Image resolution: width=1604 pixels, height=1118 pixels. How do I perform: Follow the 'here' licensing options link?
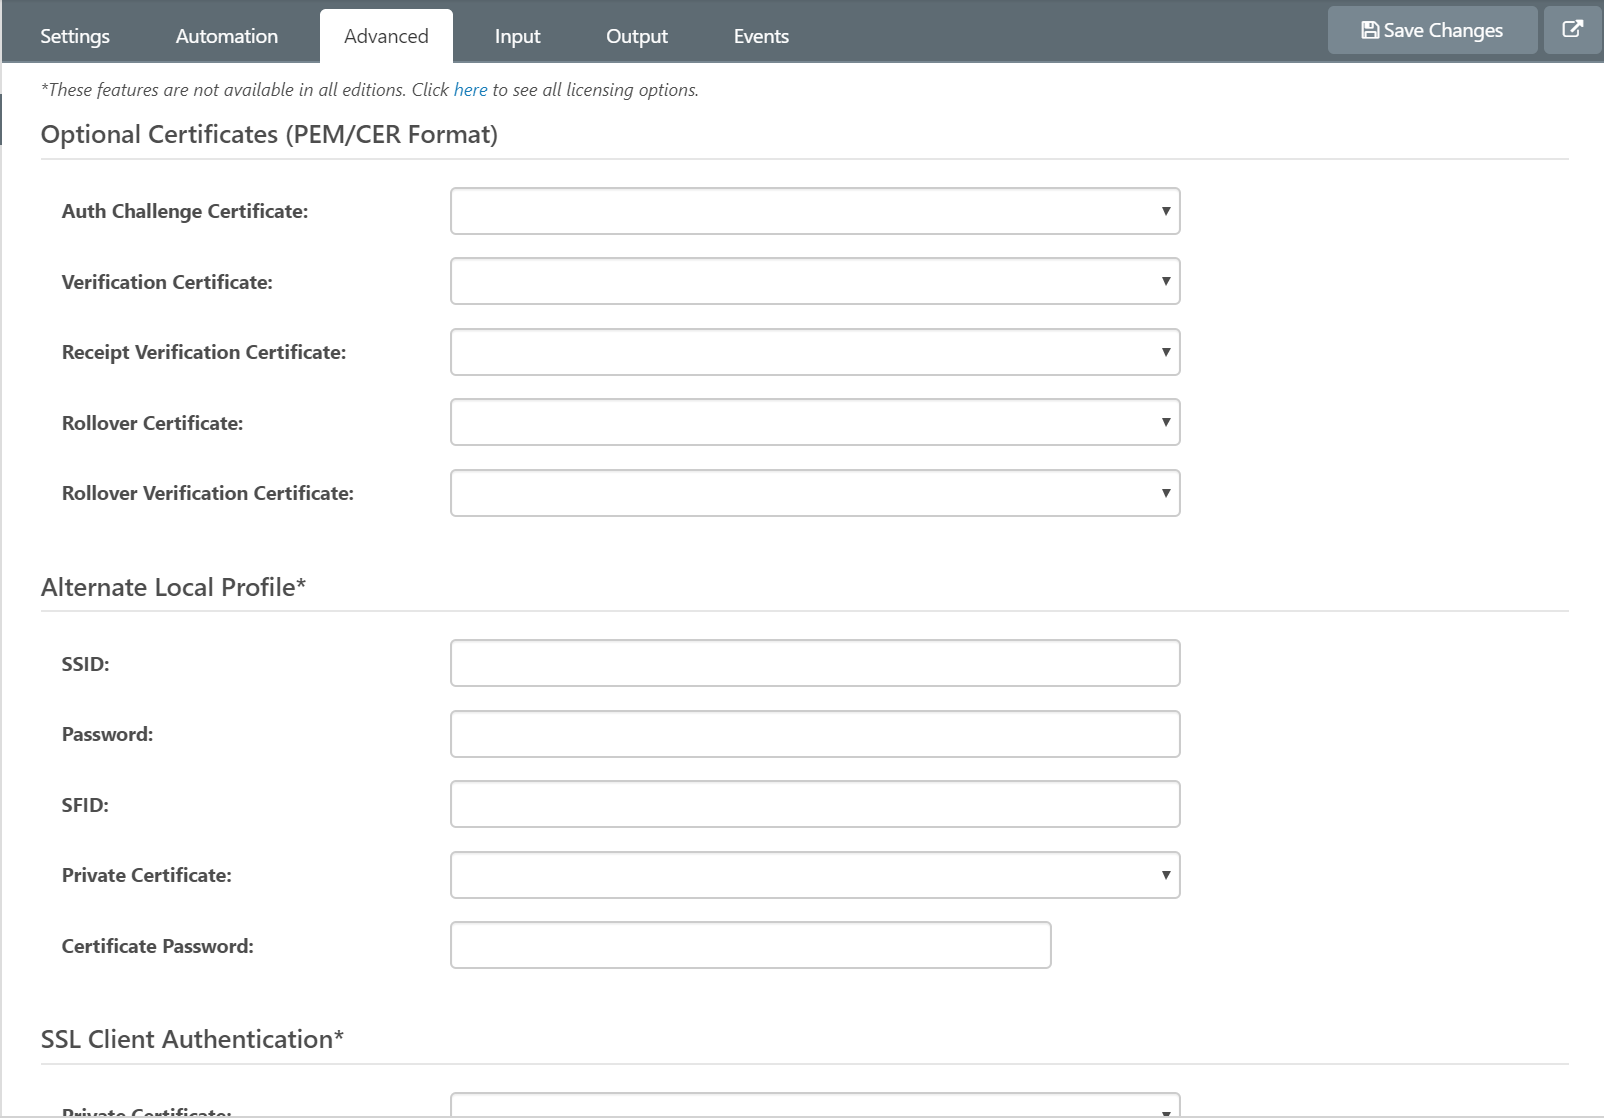[x=470, y=90]
